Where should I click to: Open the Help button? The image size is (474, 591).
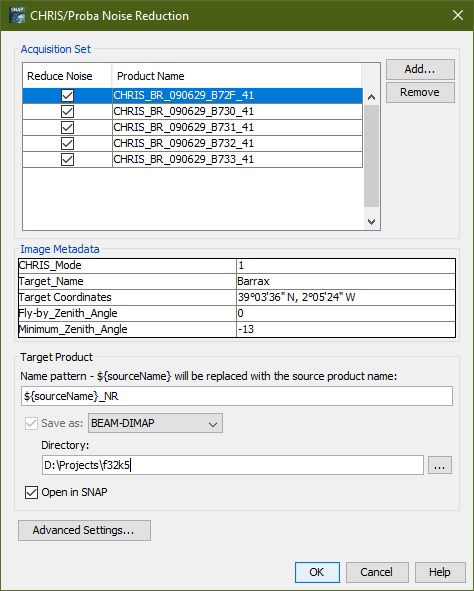point(440,572)
